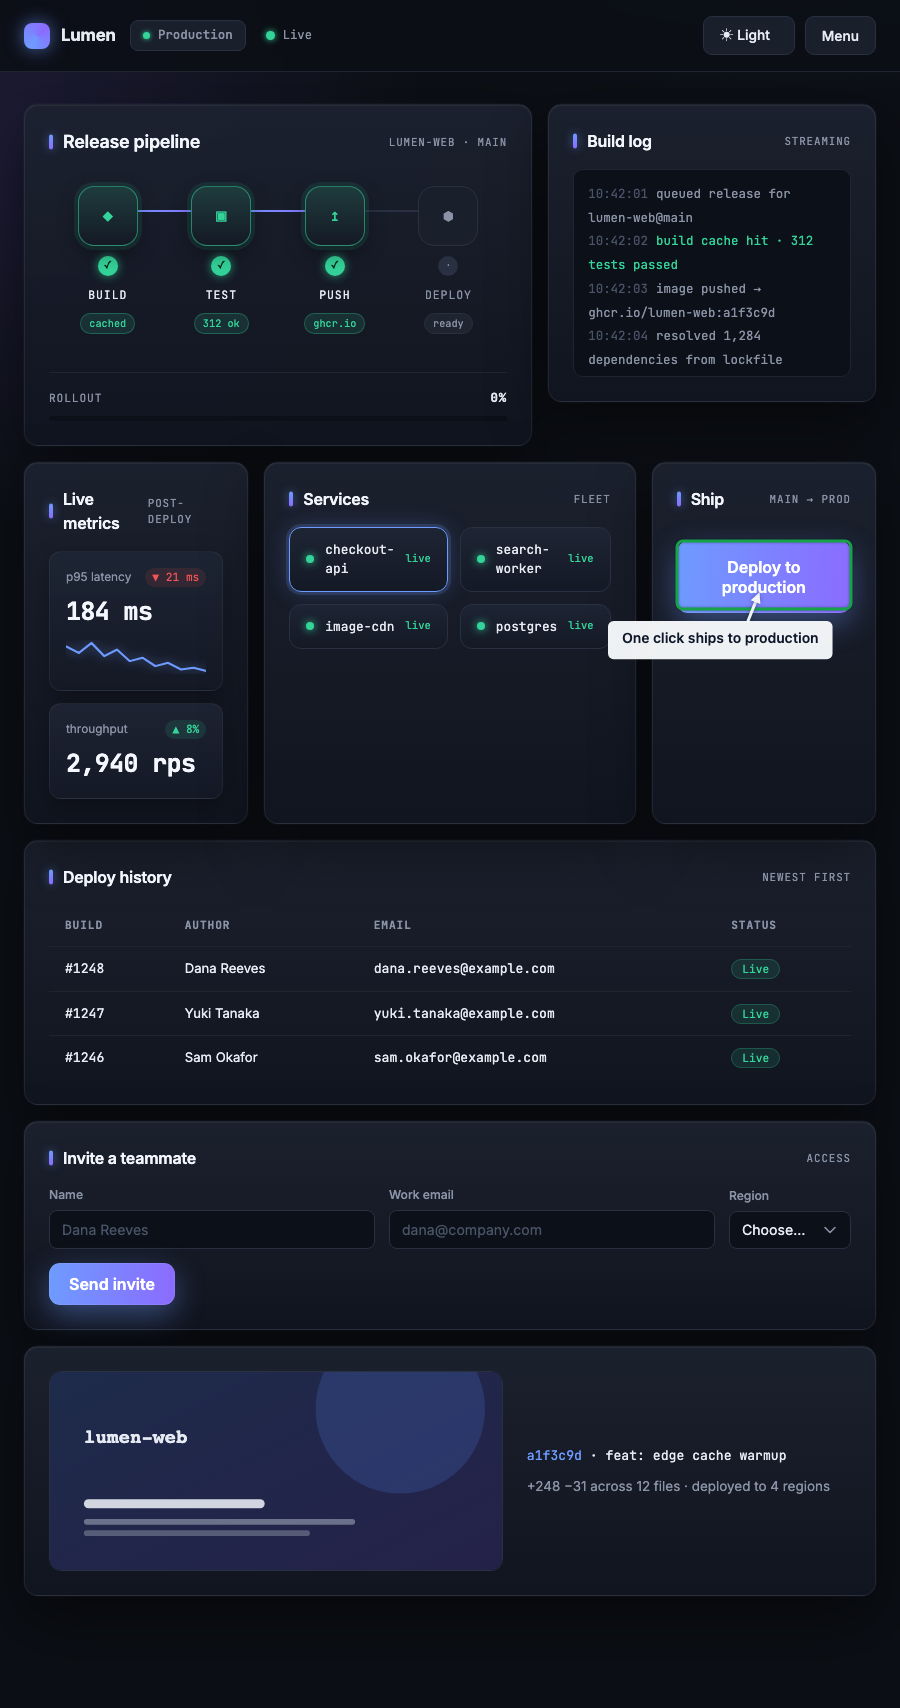900x1708 pixels.
Task: Click the 184 ms latency value
Action: tap(109, 611)
